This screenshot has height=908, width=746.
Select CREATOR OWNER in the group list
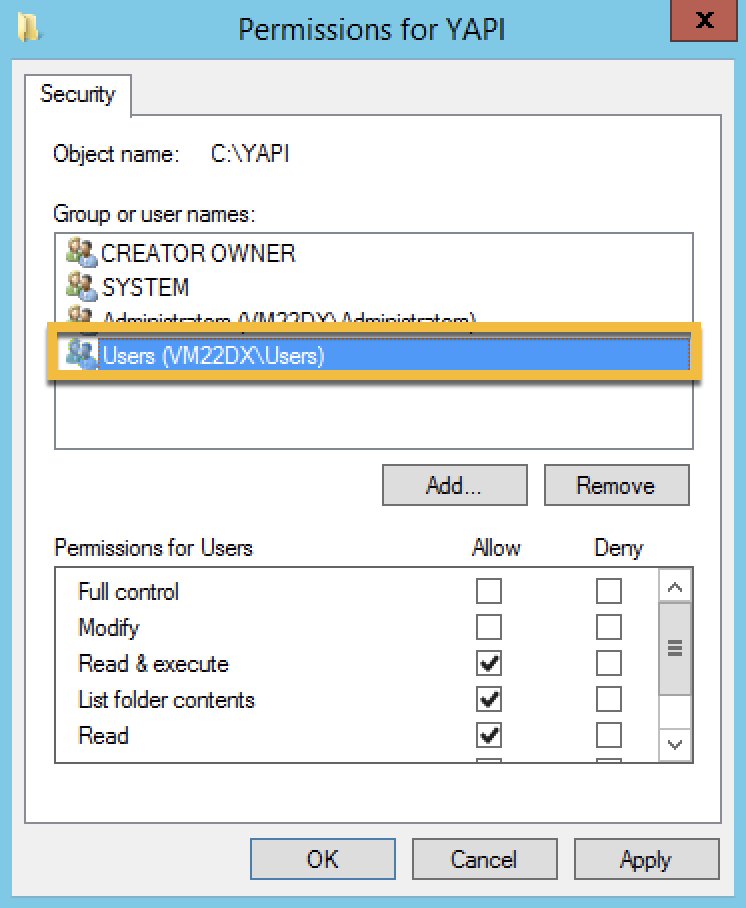tap(374, 253)
